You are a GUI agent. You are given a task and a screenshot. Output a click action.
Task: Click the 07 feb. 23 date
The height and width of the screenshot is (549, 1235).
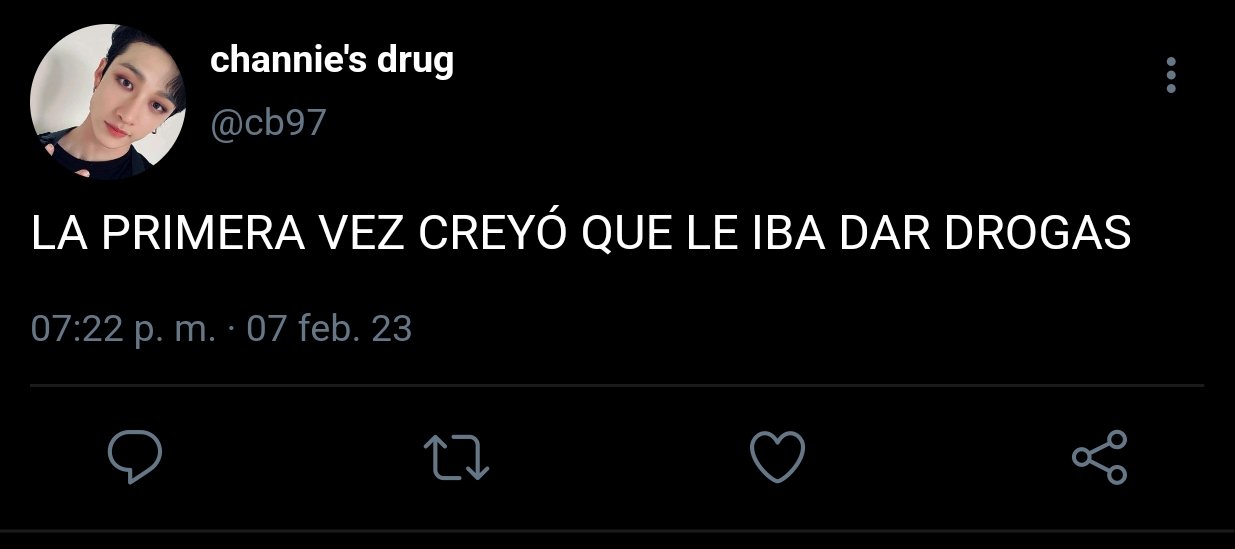coord(329,329)
